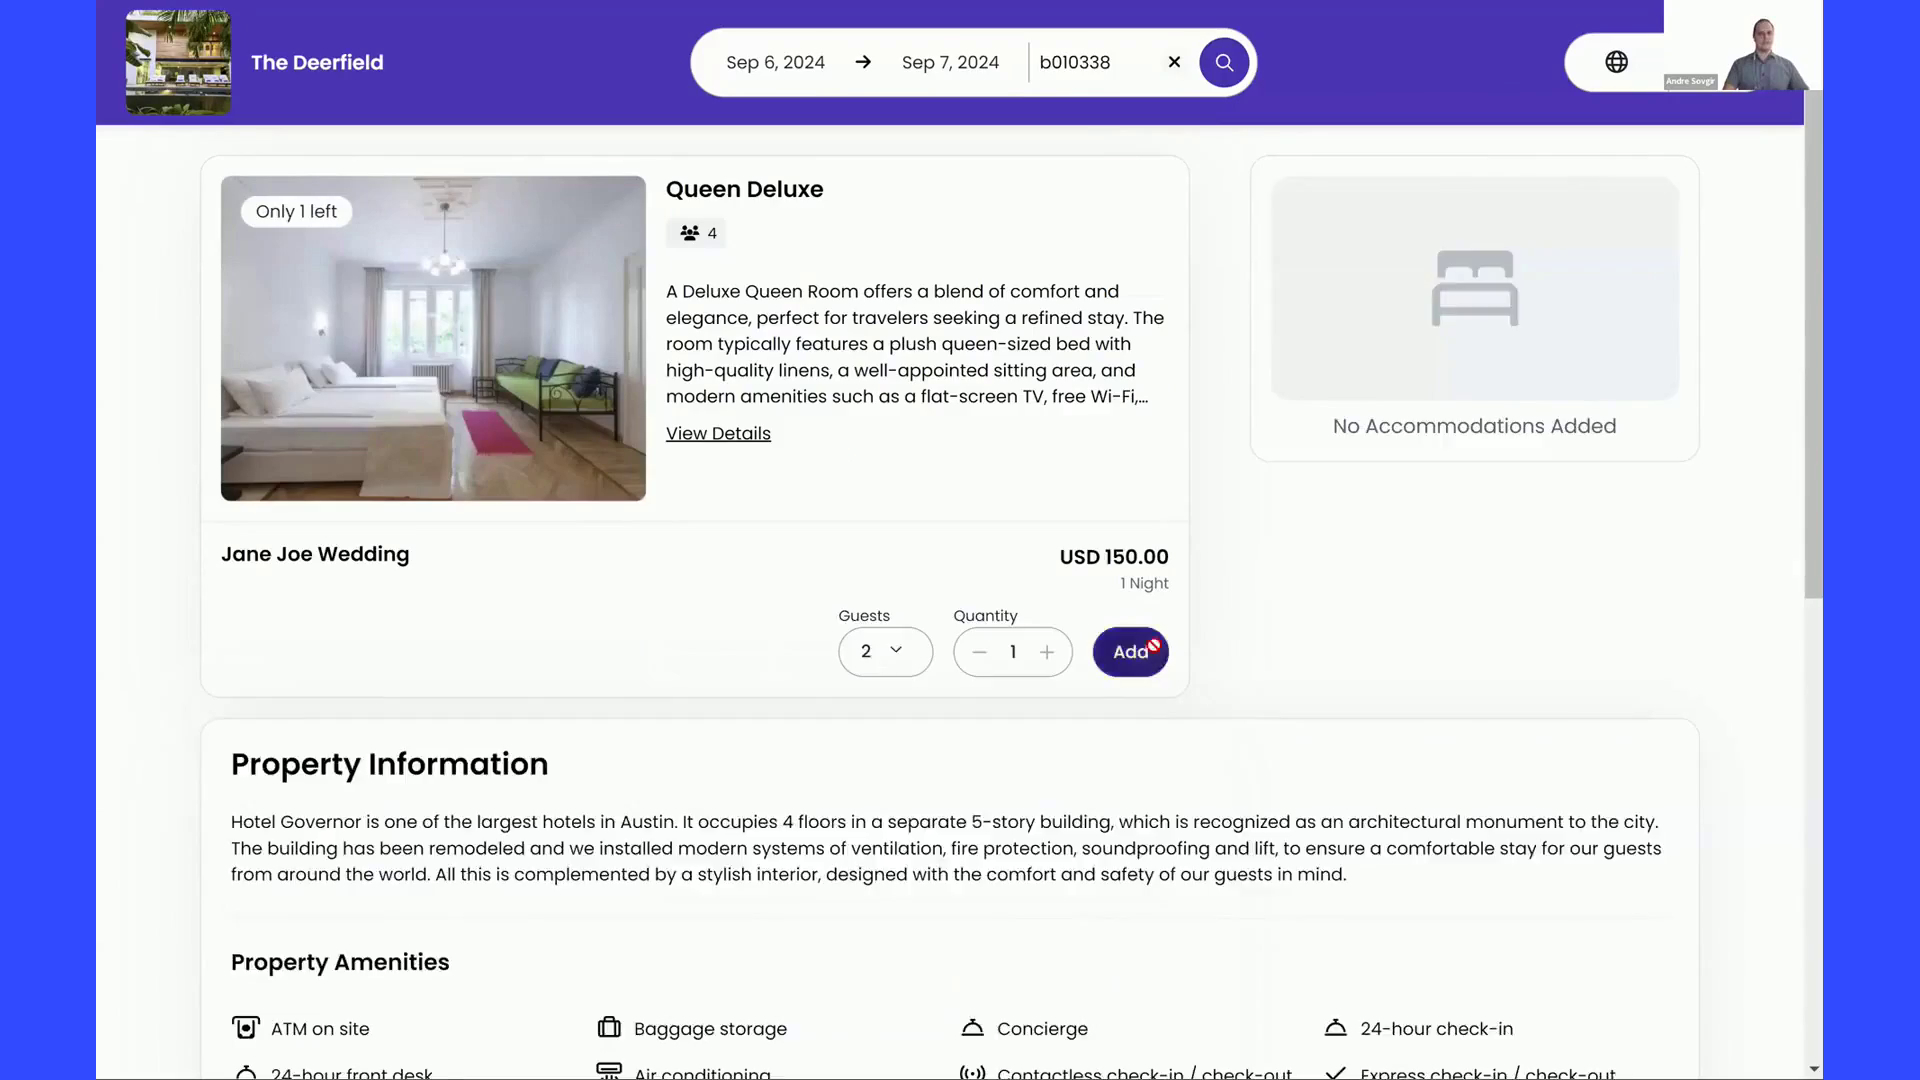The height and width of the screenshot is (1080, 1920).
Task: Click the bed icon placeholder
Action: coord(1474,288)
